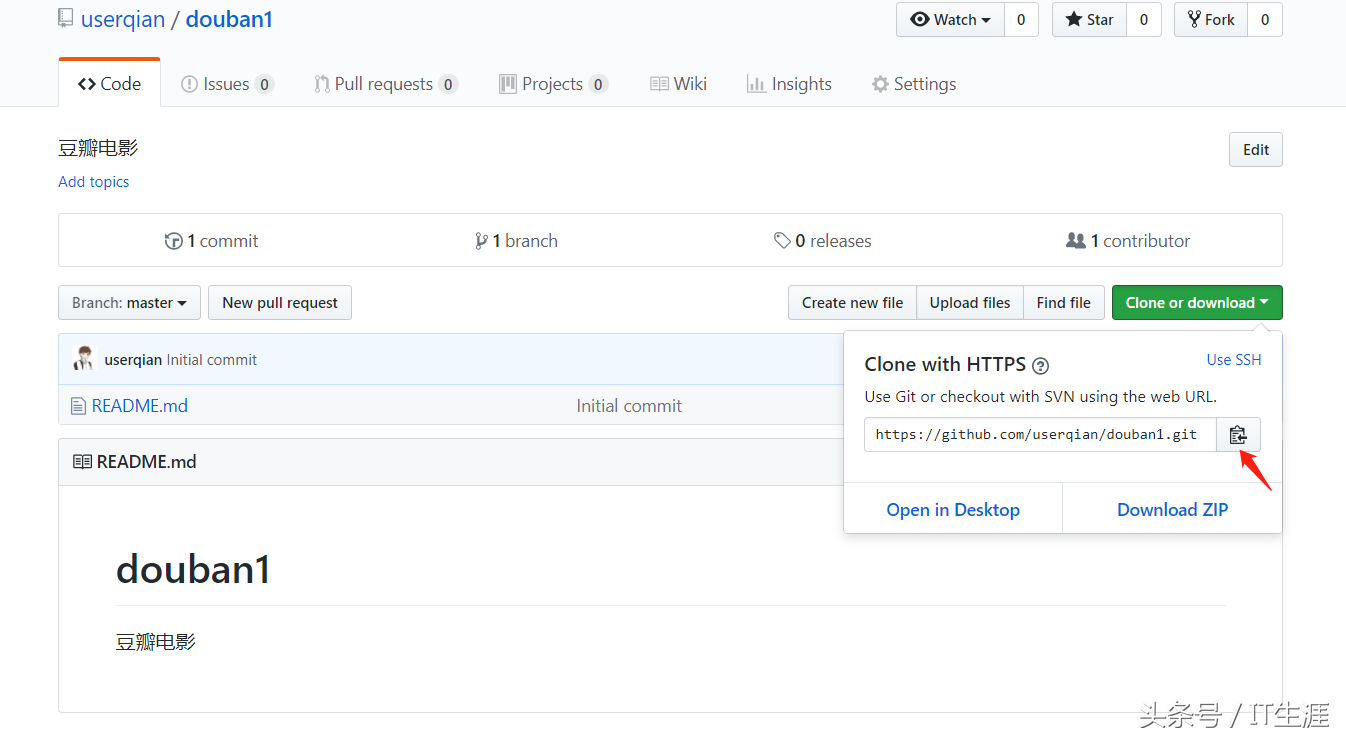Click the branch icon next to 1 branch

pos(481,241)
